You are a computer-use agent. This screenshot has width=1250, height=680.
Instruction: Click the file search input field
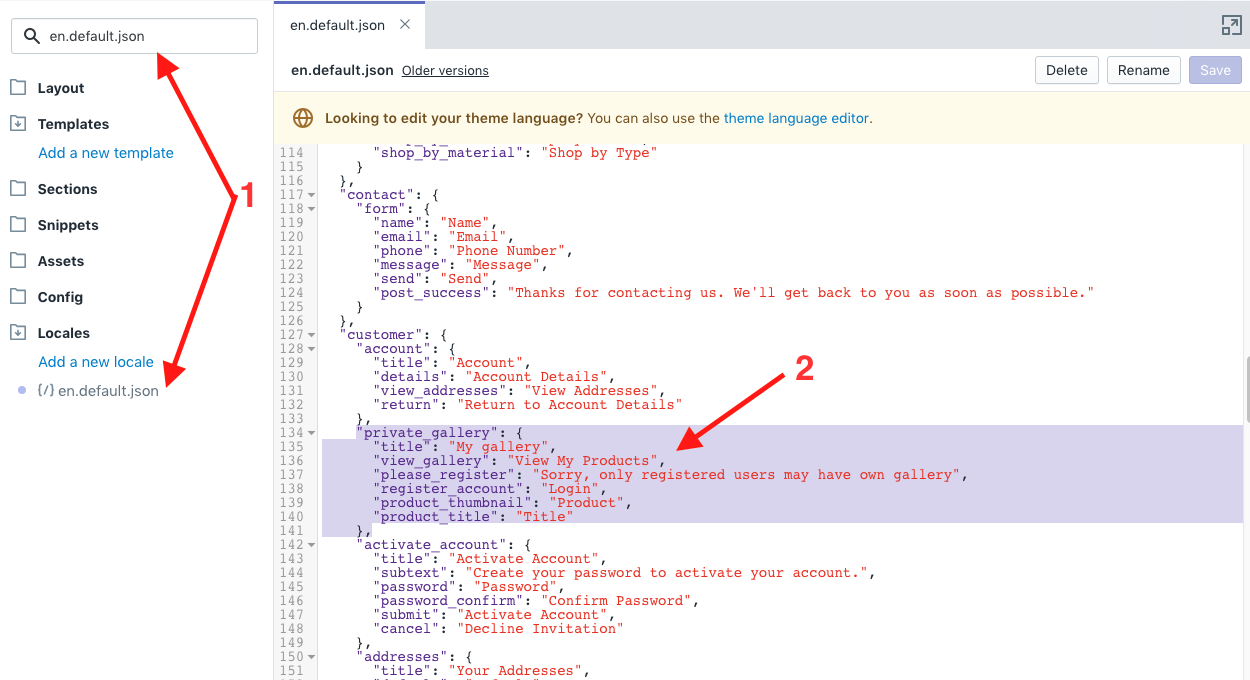(x=133, y=35)
